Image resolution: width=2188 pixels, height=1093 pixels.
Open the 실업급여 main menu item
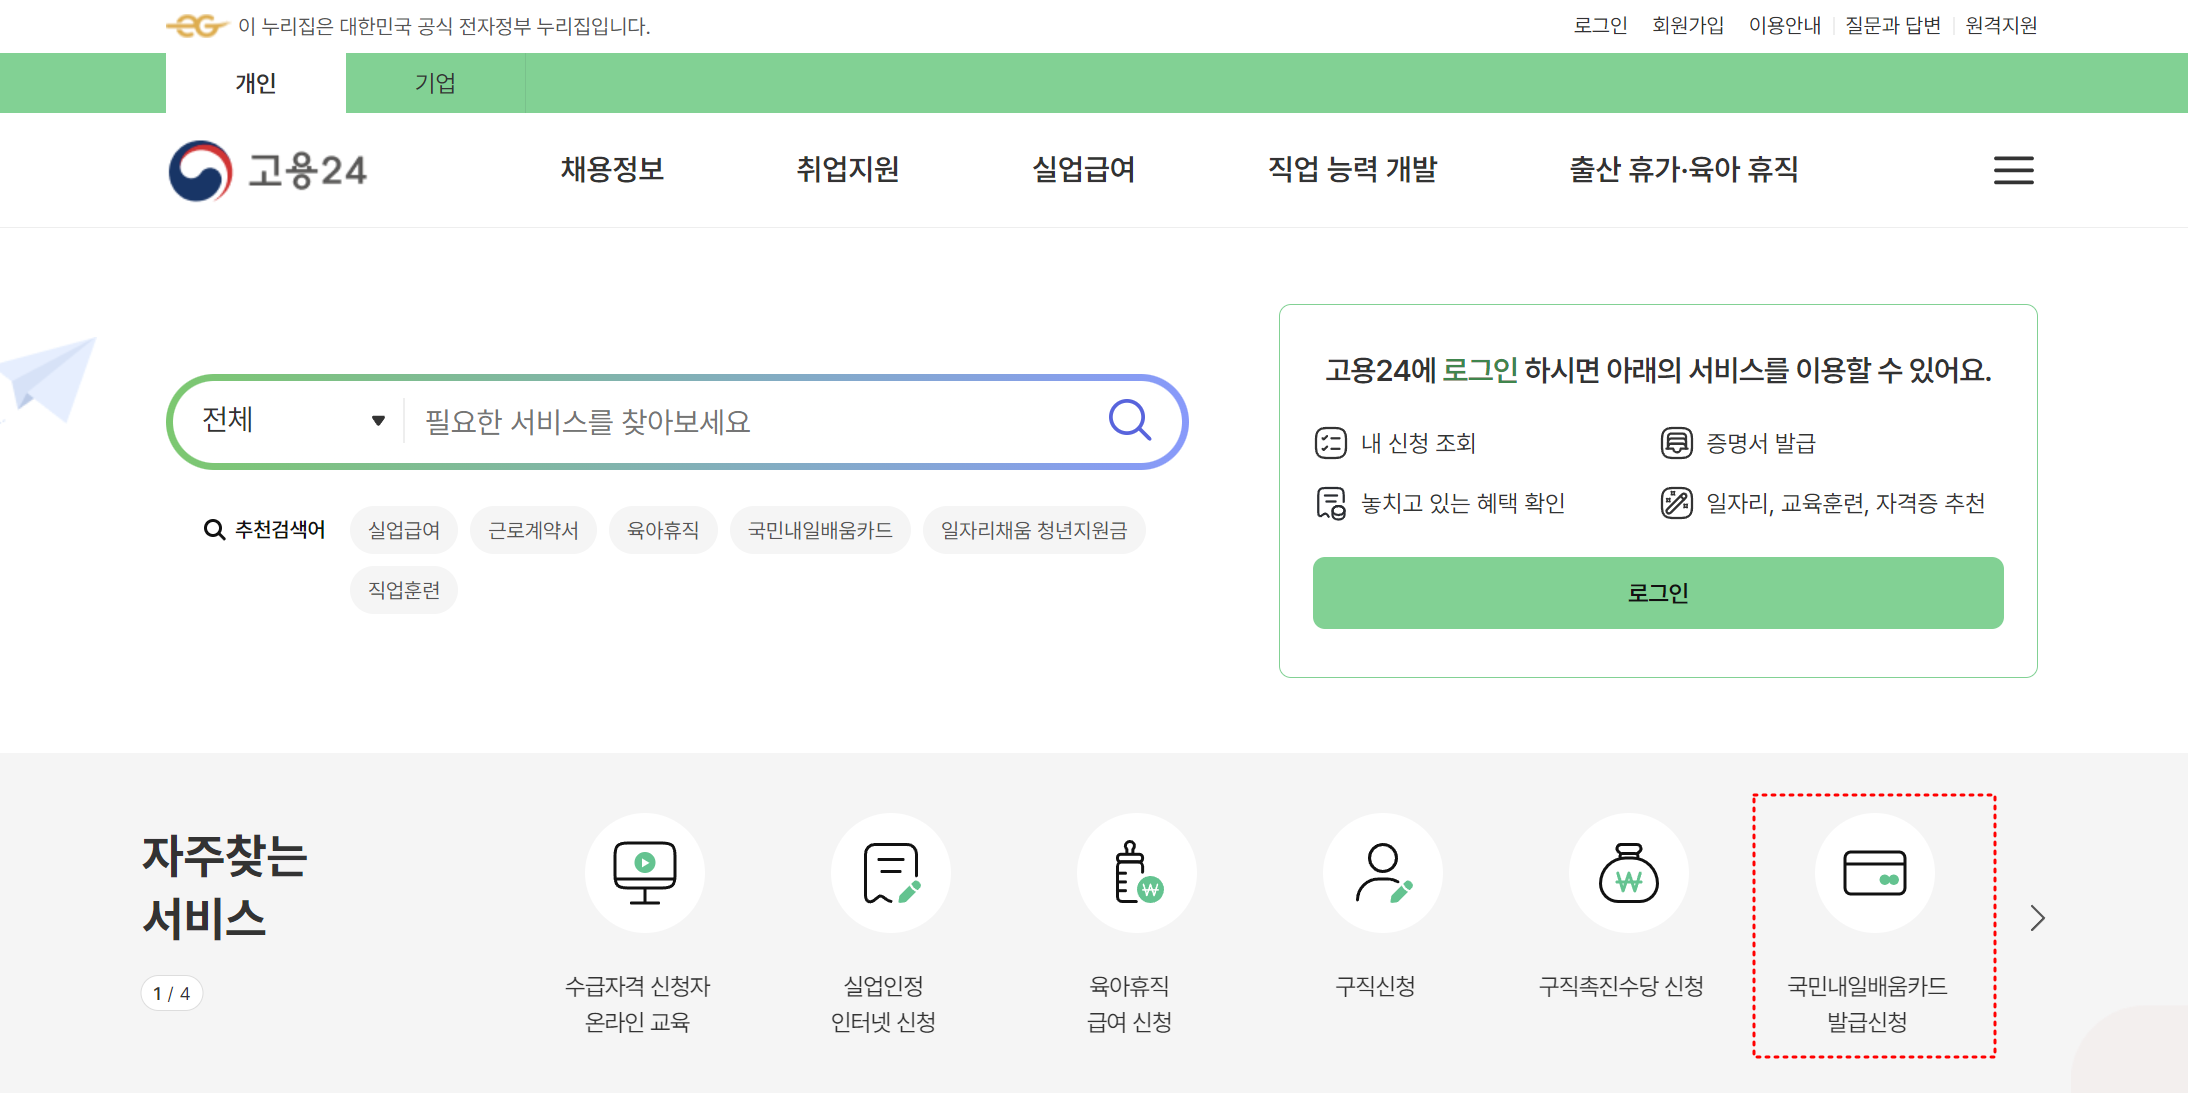[x=1083, y=169]
